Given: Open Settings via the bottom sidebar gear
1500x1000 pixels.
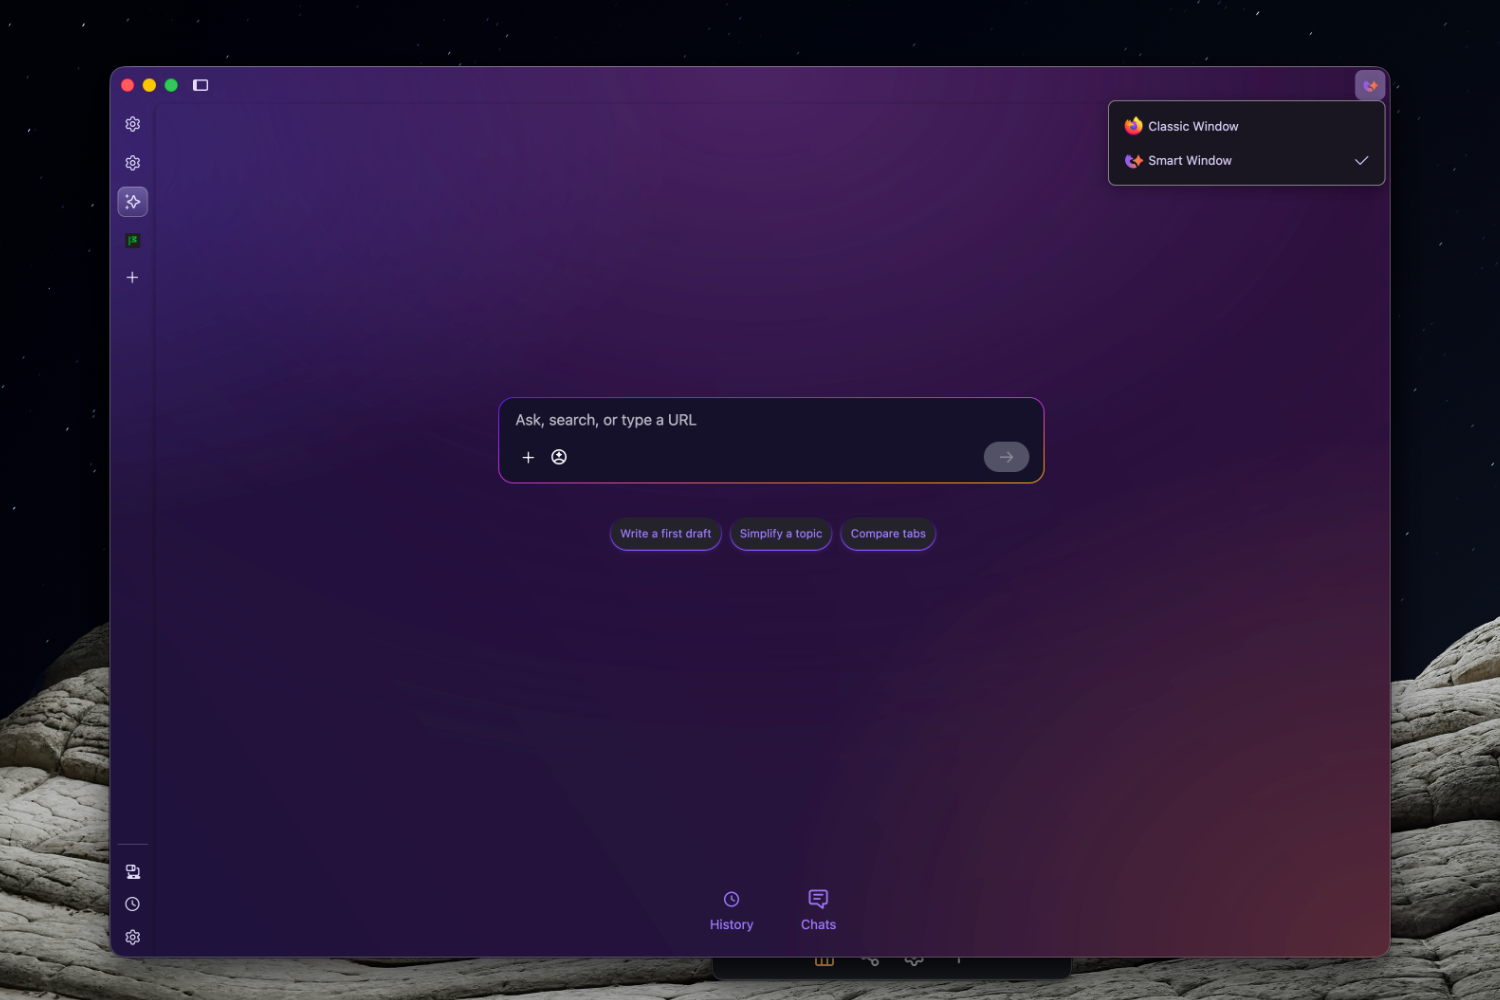Looking at the screenshot, I should 132,936.
